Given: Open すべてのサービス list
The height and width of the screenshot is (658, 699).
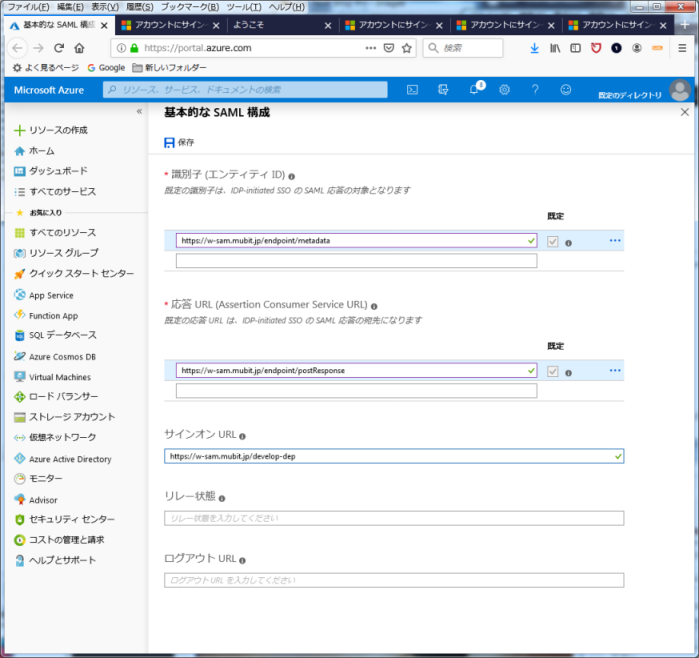Looking at the screenshot, I should click(55, 192).
